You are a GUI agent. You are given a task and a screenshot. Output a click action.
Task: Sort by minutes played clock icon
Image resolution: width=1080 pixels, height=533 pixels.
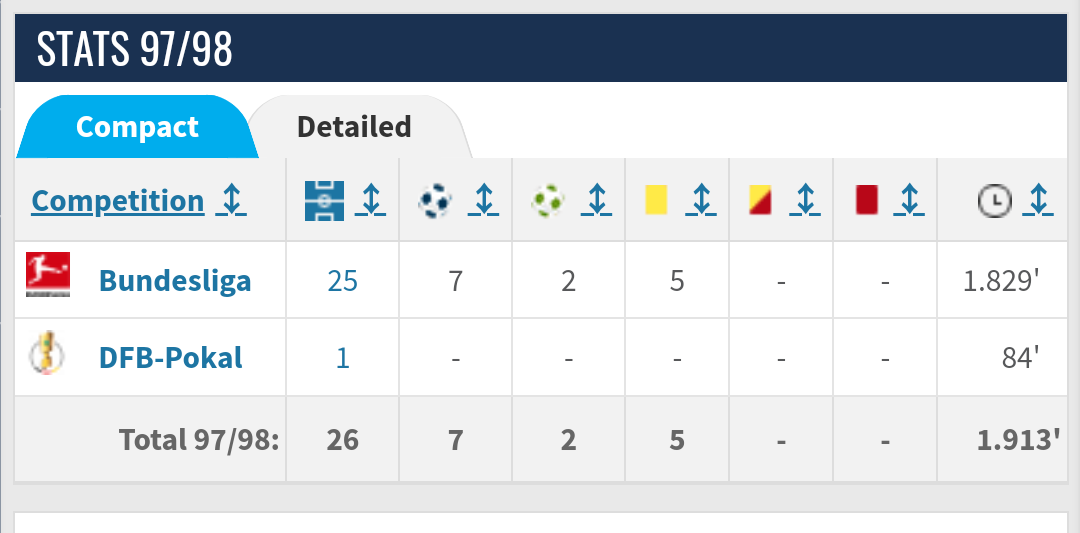[x=992, y=201]
